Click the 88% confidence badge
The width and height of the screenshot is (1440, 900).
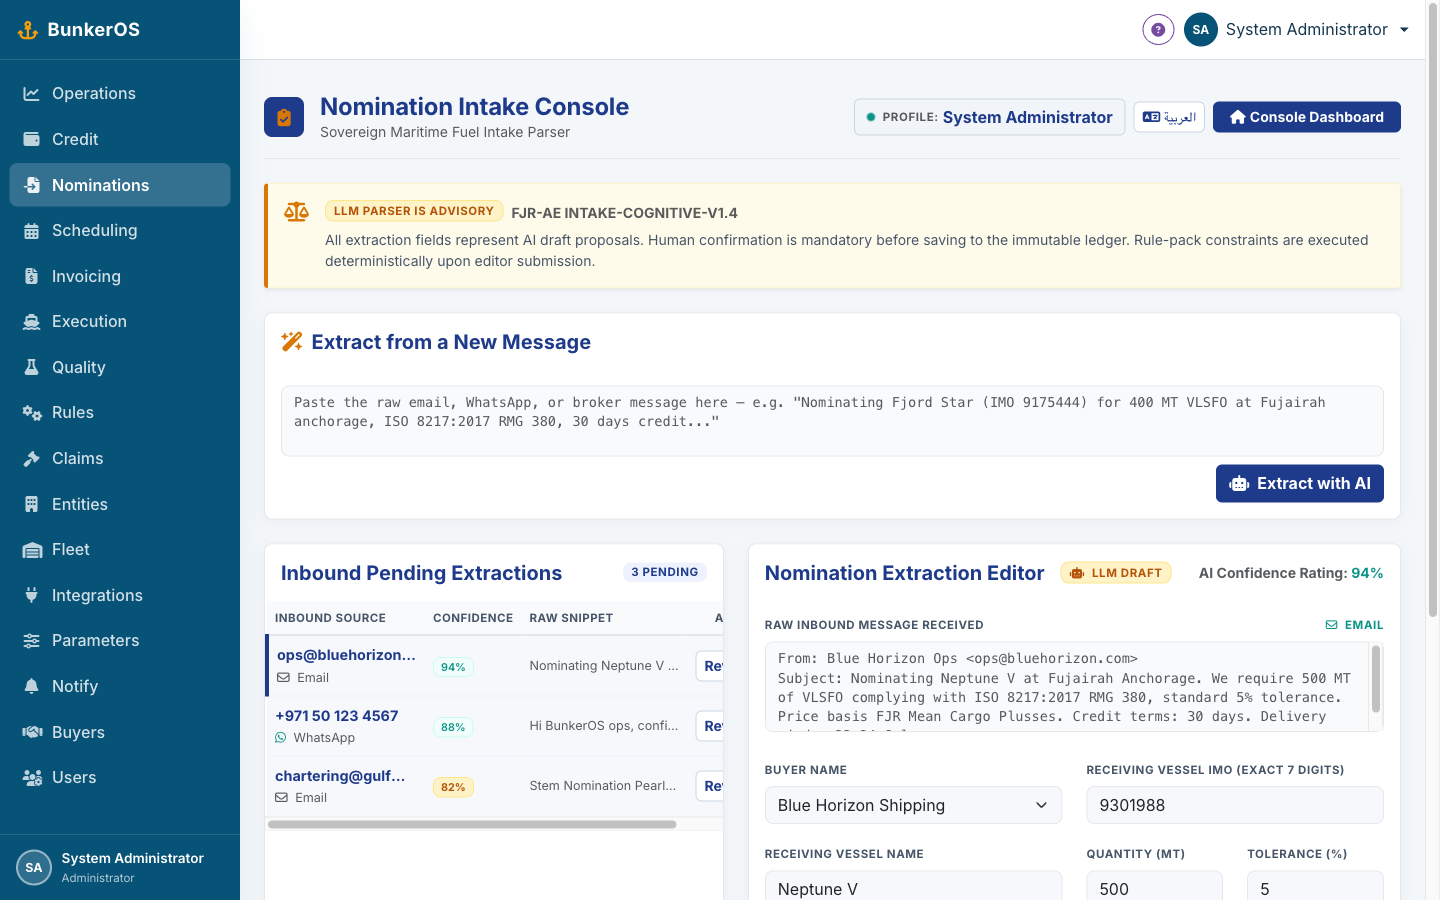453,727
